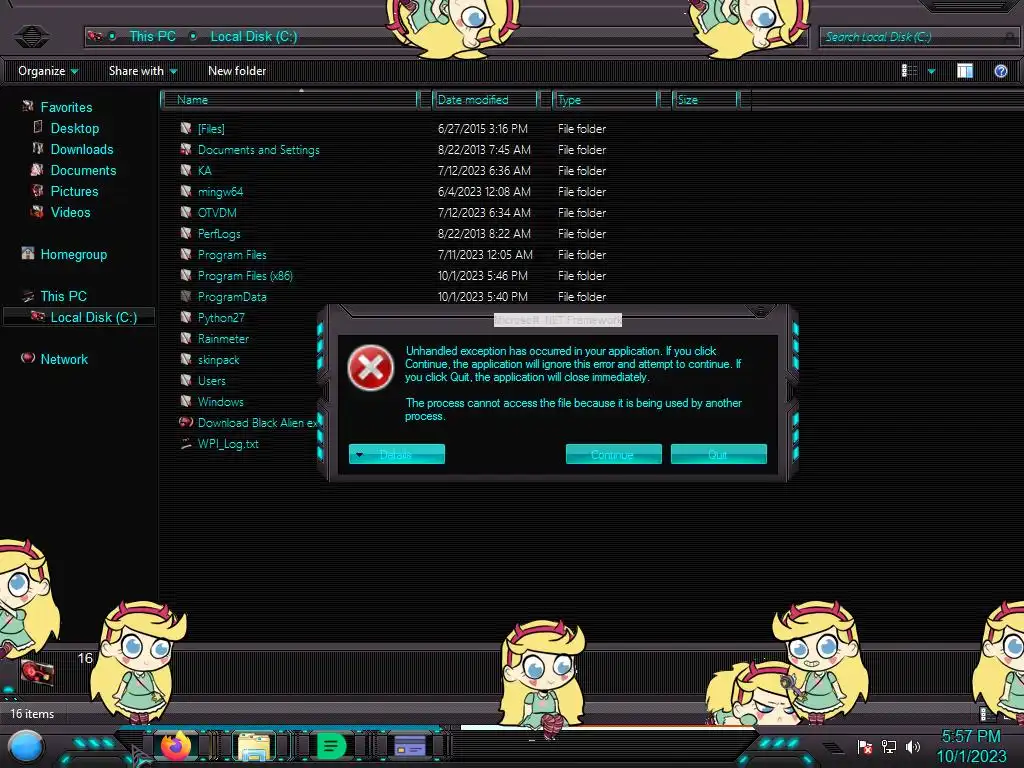
Task: Click the Python27 folder icon
Action: (186, 317)
